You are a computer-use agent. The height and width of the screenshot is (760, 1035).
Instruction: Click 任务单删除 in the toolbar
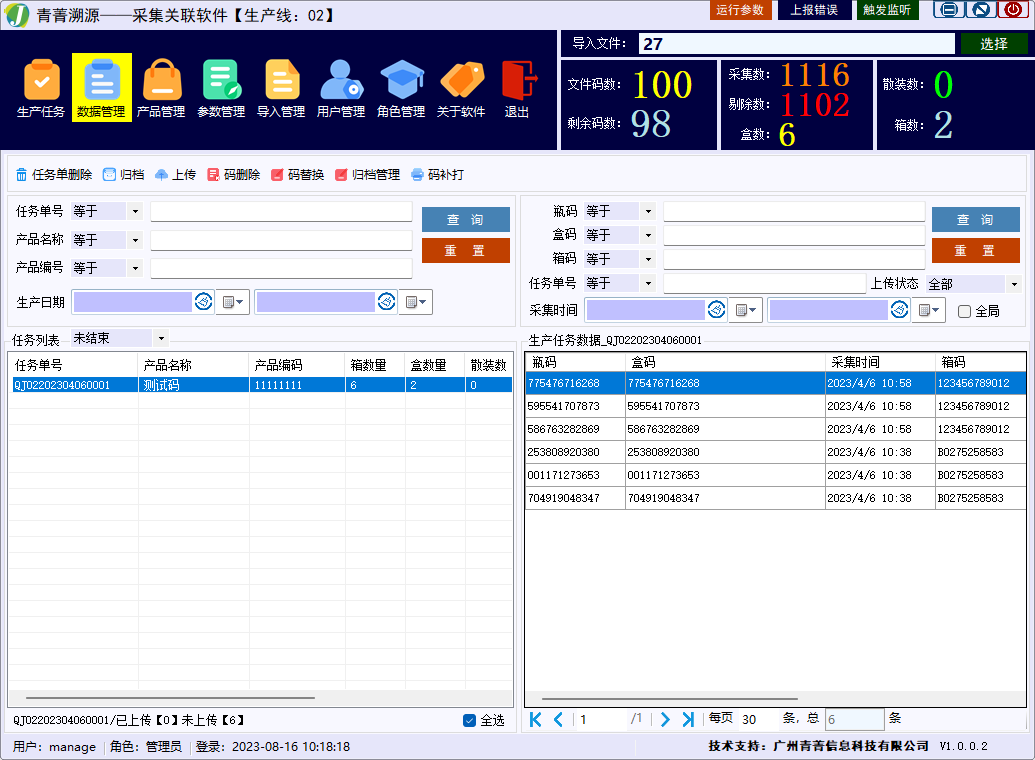click(54, 175)
